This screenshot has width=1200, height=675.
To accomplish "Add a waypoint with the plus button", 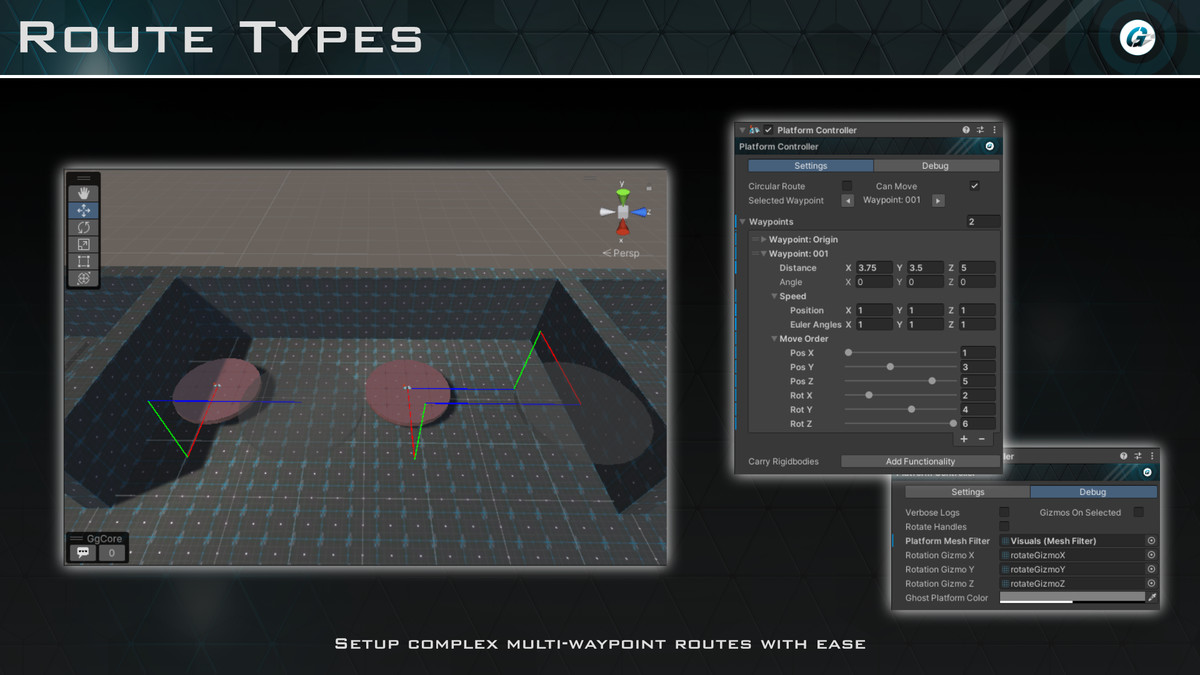I will tap(964, 439).
